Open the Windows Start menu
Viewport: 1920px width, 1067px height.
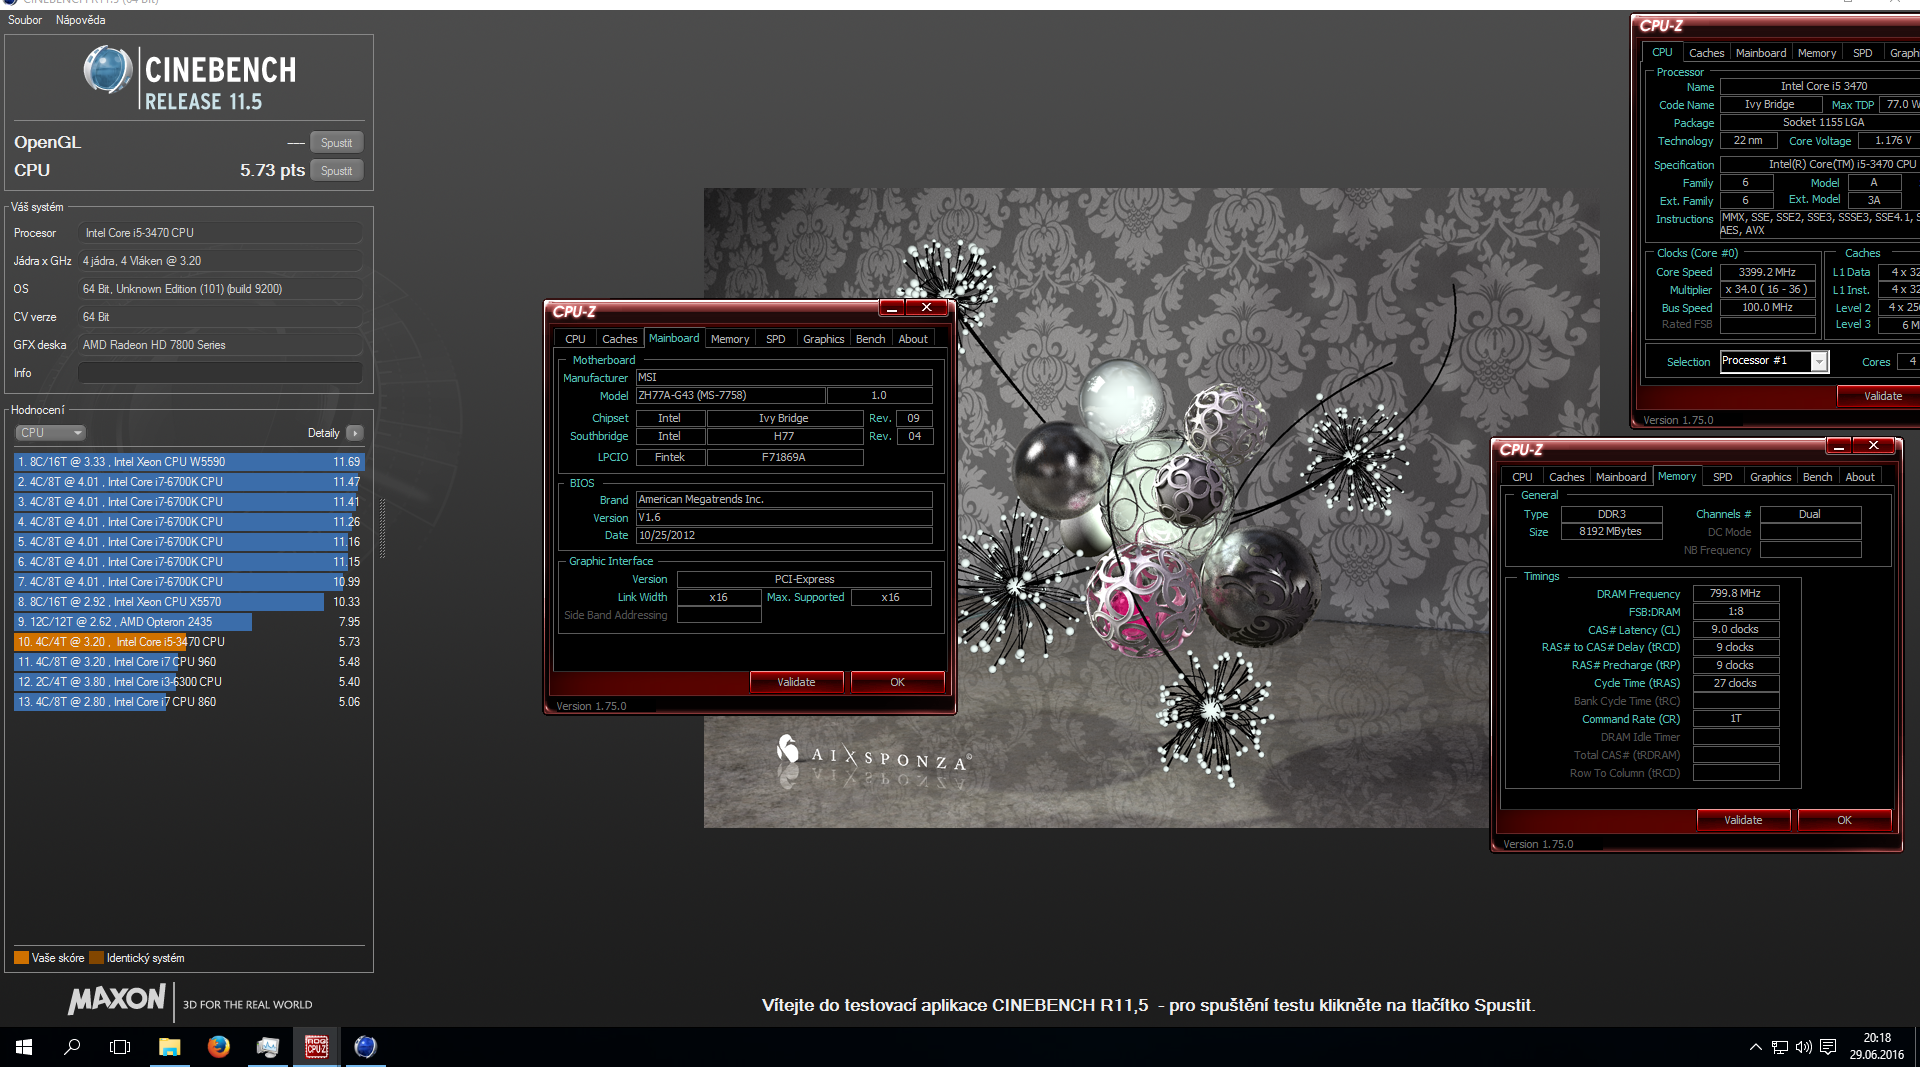[24, 1047]
